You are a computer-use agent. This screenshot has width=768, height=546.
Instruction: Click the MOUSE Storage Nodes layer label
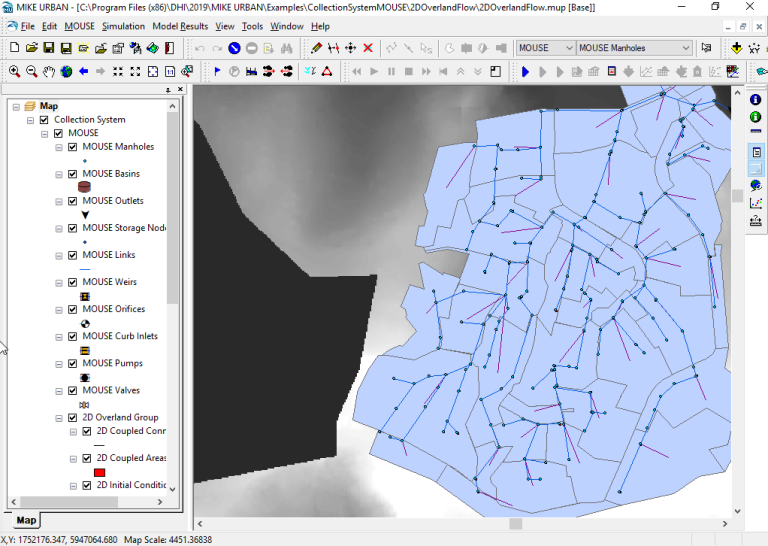click(x=124, y=228)
